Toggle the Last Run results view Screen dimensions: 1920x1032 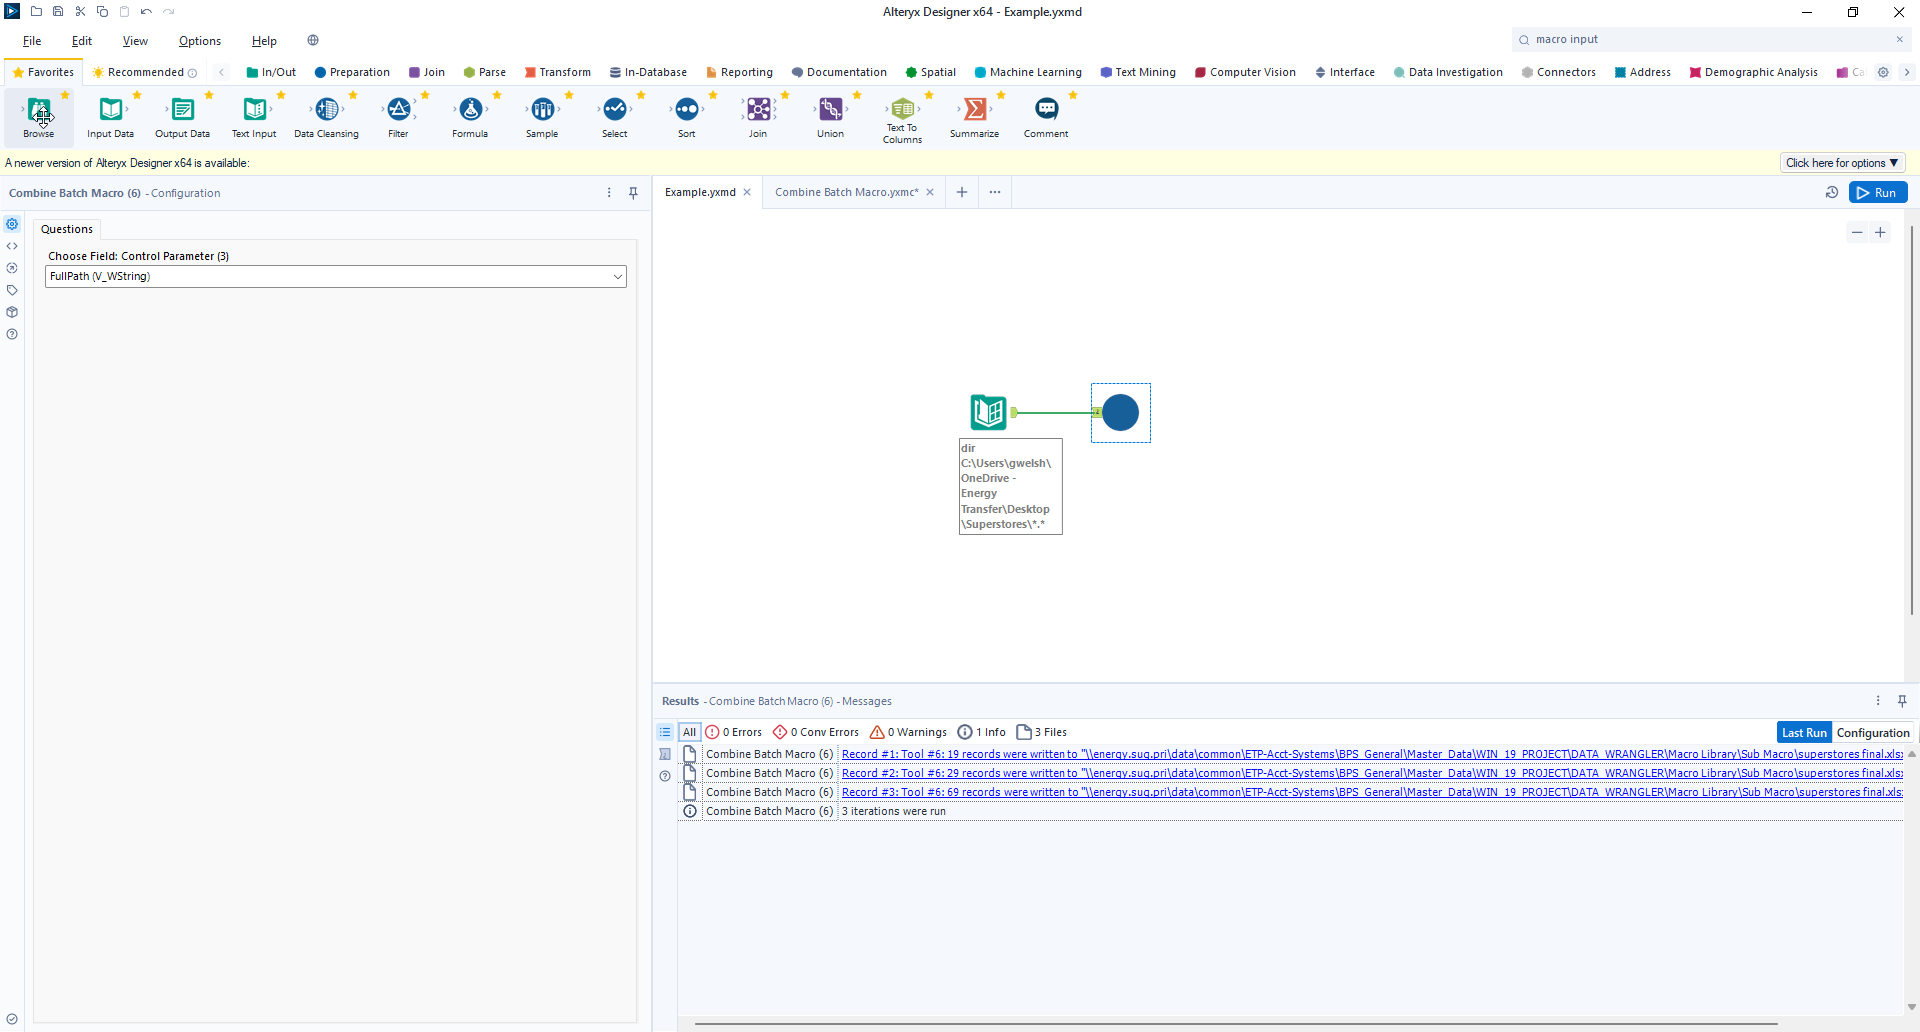click(1804, 733)
